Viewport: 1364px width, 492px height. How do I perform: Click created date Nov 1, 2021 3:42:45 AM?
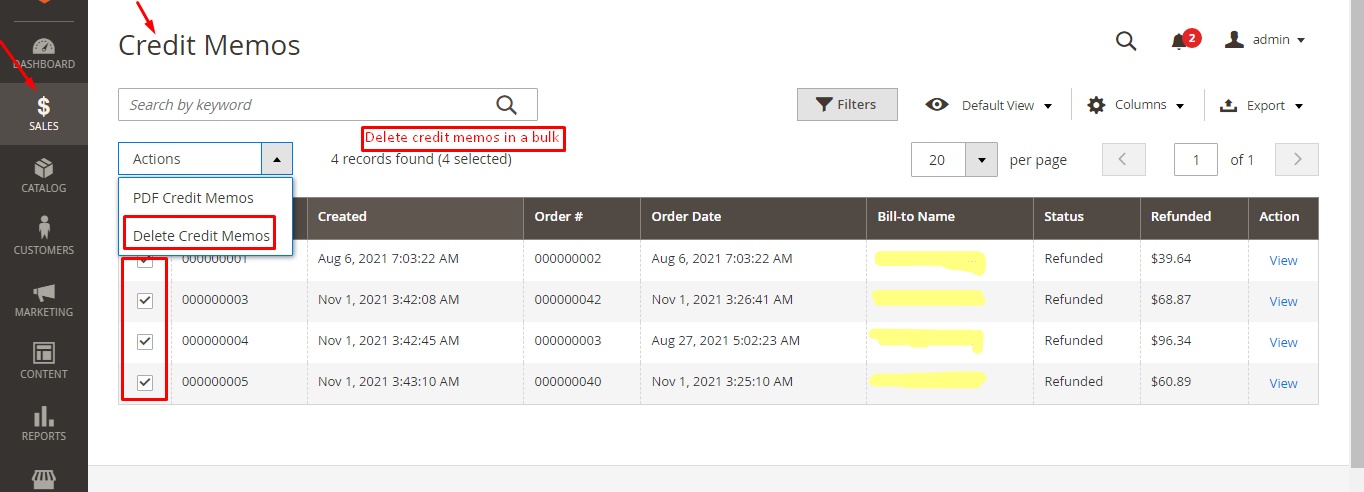click(x=388, y=341)
